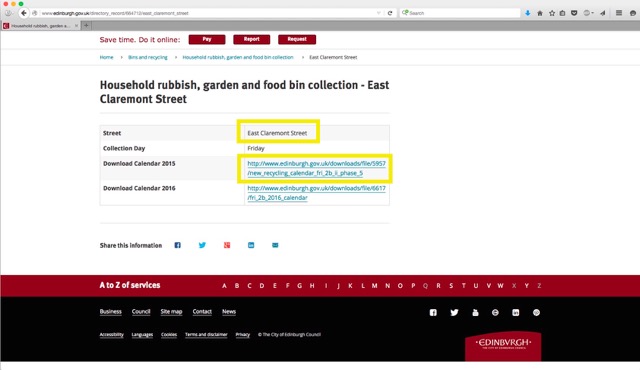Click the site identity globe icon

[x=35, y=13]
